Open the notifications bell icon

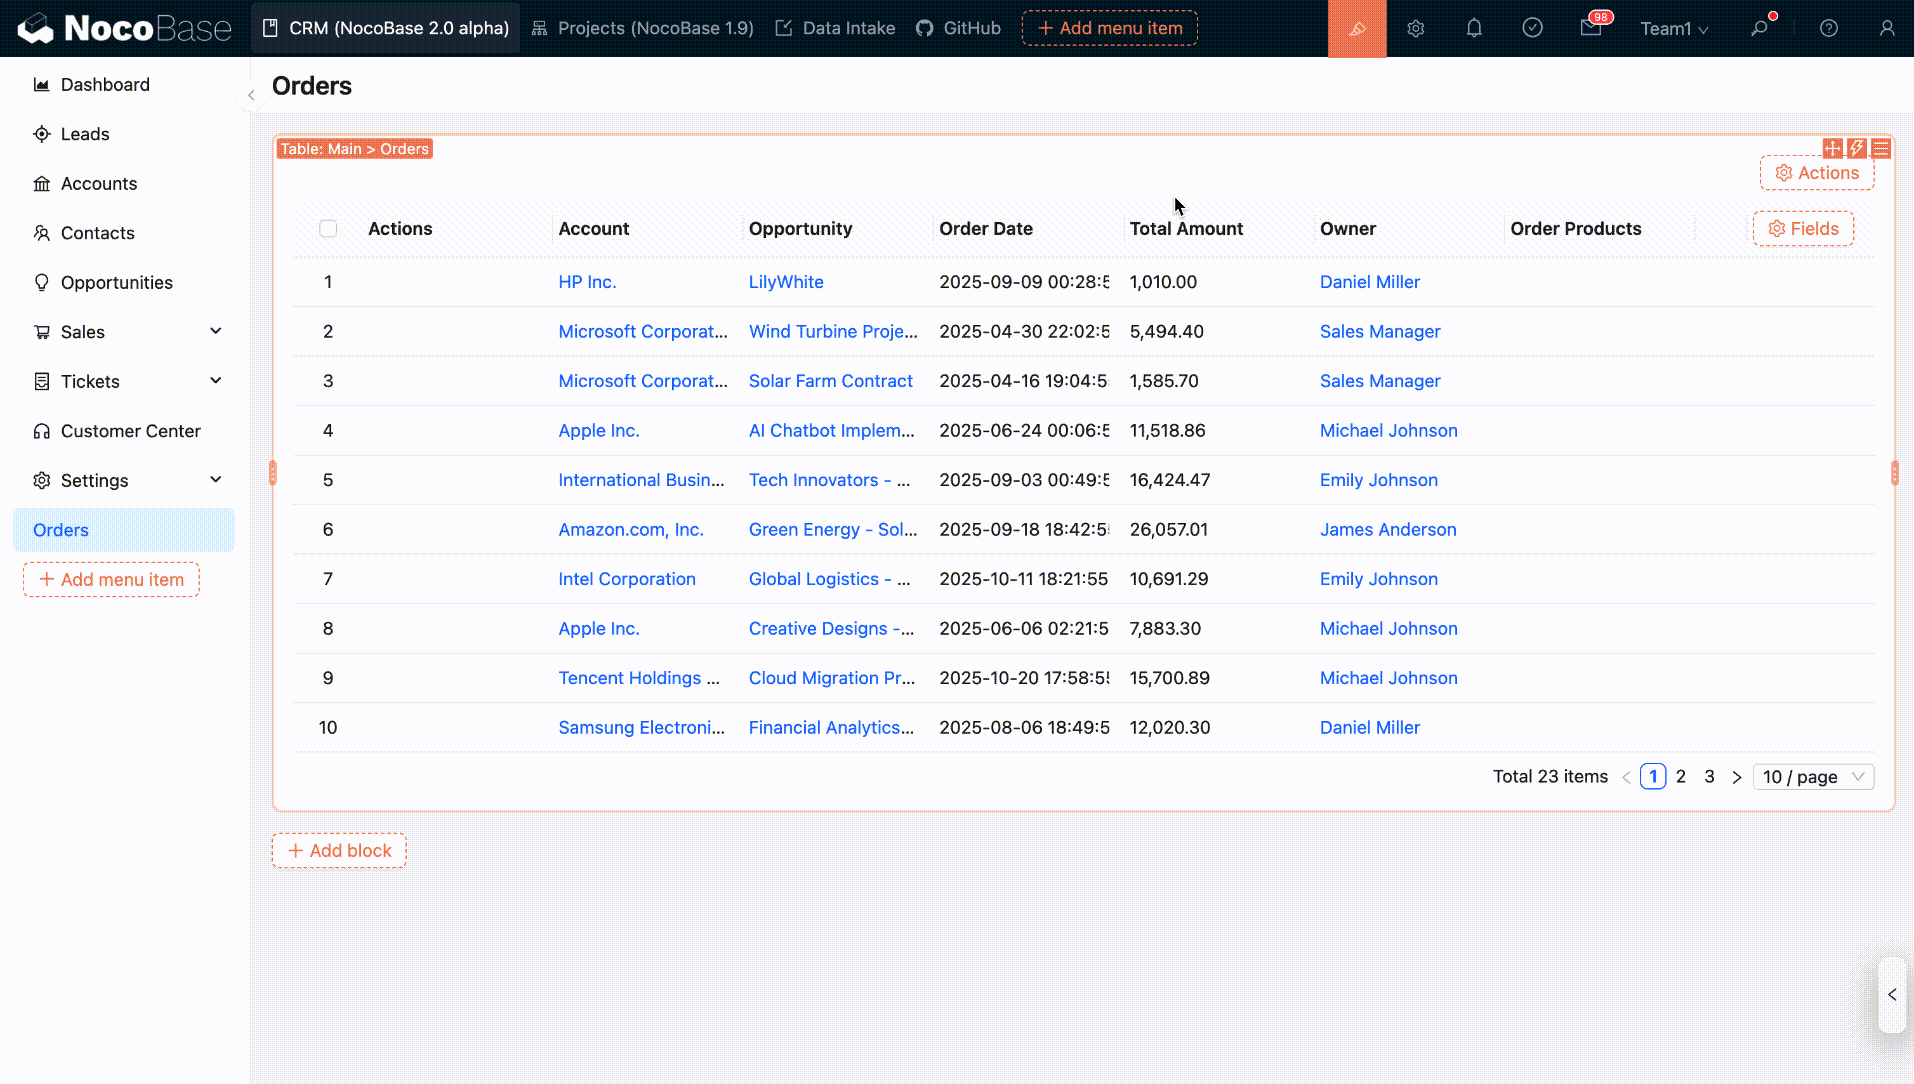click(1474, 29)
